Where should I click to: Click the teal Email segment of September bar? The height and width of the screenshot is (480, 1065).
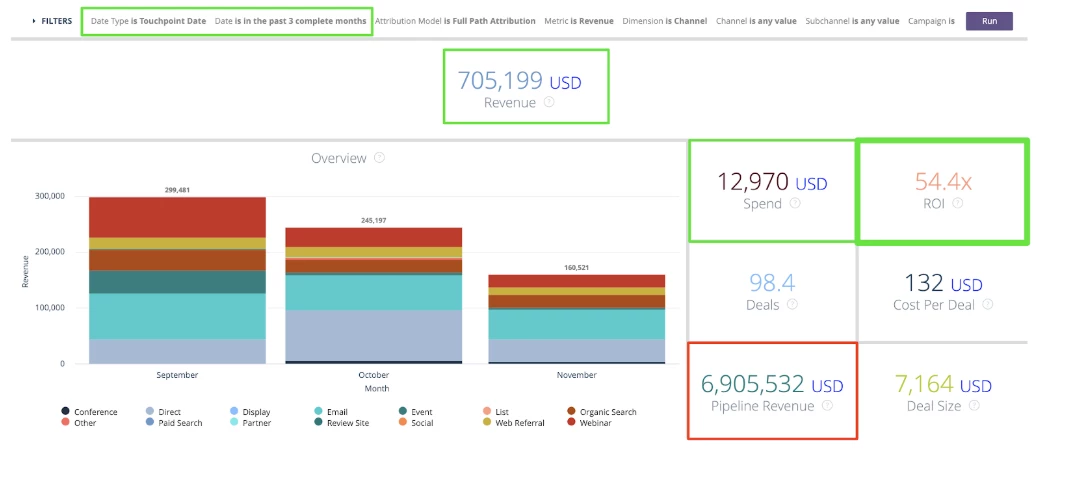(177, 316)
